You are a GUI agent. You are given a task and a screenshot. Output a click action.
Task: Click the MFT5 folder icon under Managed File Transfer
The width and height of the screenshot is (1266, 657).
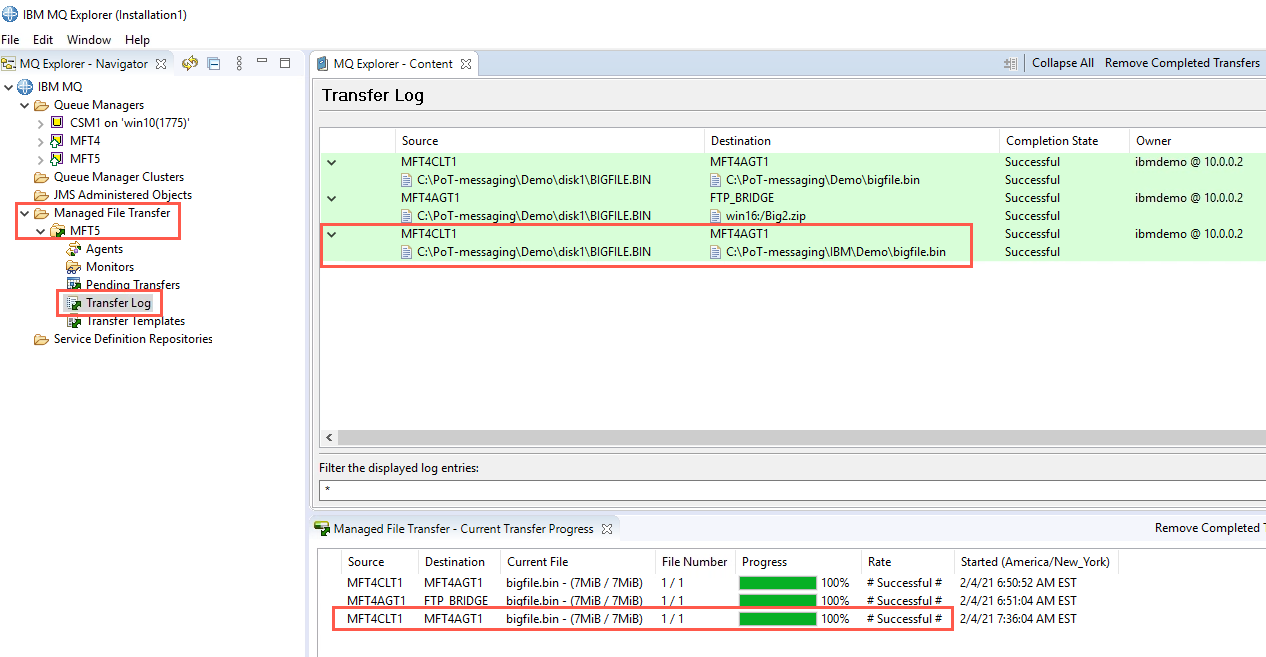(57, 231)
